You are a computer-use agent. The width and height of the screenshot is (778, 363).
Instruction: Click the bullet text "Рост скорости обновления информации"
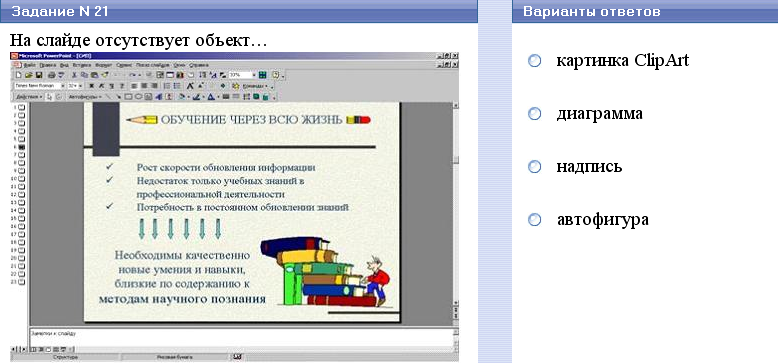pyautogui.click(x=226, y=168)
